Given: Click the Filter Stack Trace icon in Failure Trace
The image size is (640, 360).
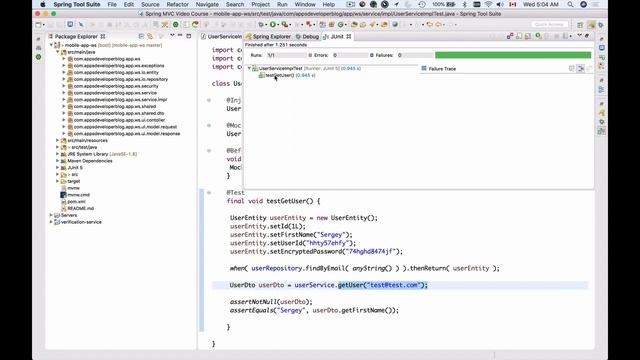Looking at the screenshot, I should coord(580,69).
